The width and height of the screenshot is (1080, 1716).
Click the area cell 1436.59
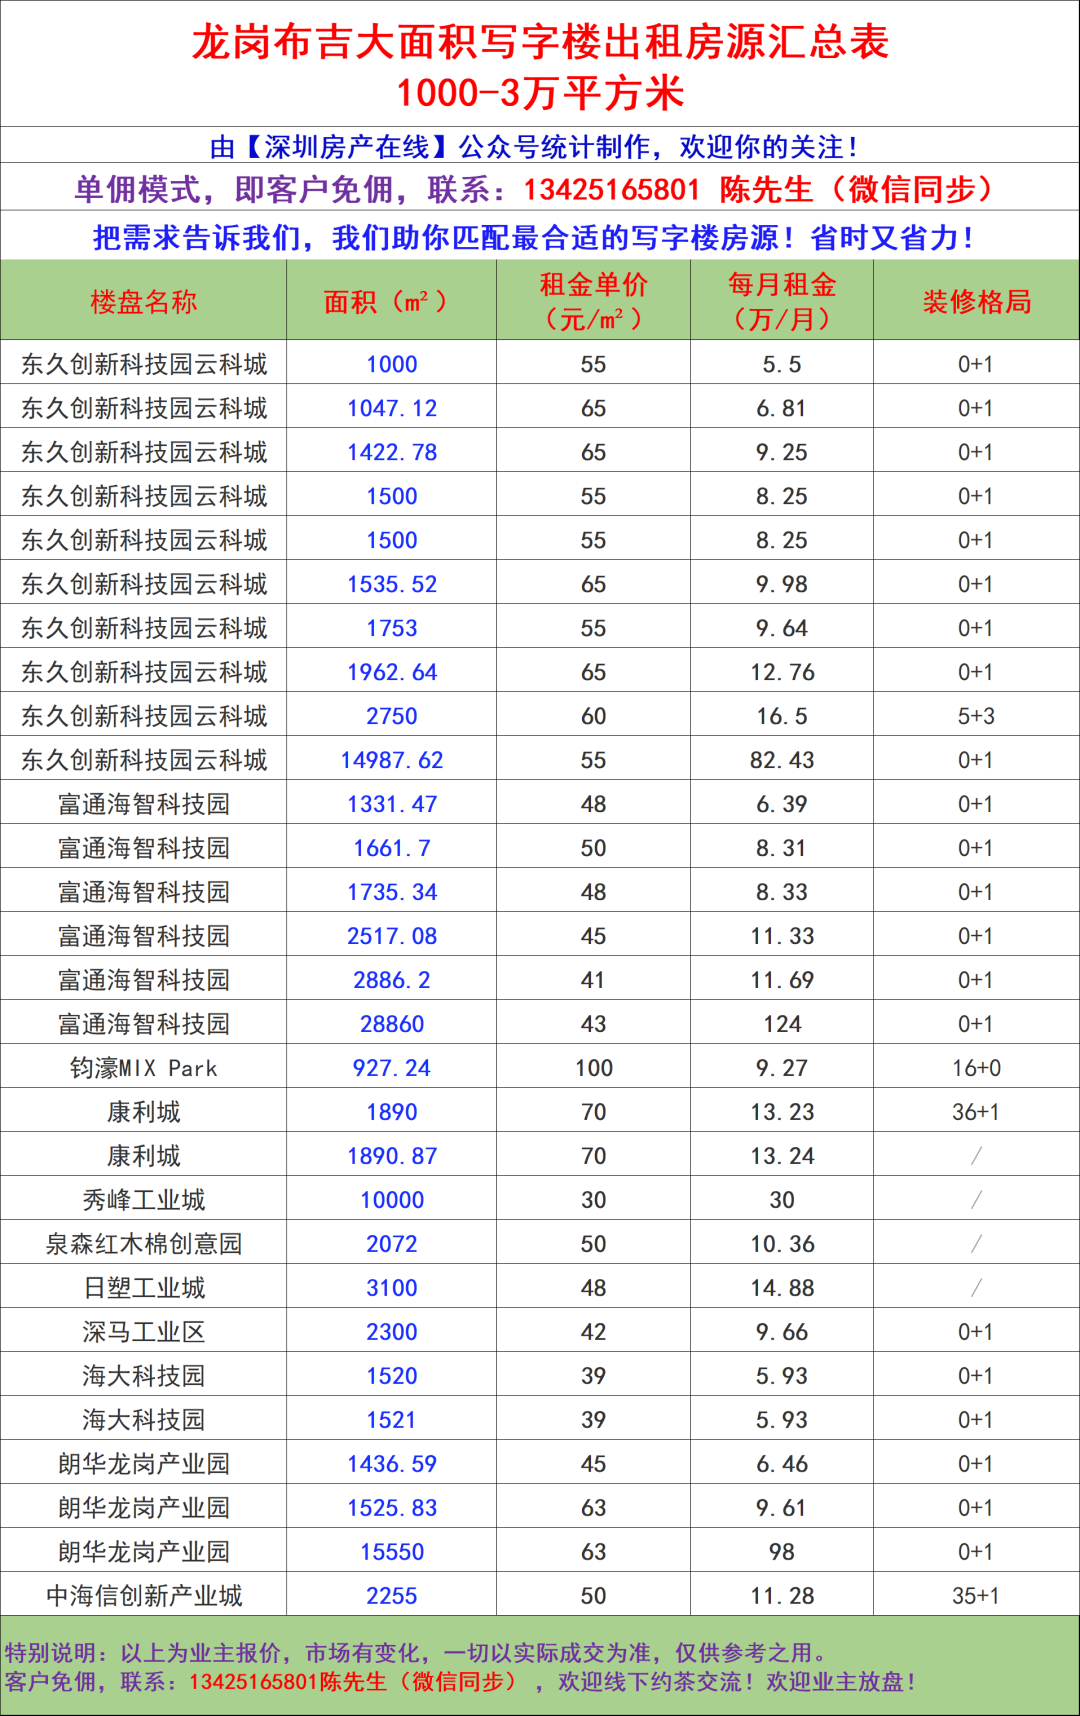[x=392, y=1464]
